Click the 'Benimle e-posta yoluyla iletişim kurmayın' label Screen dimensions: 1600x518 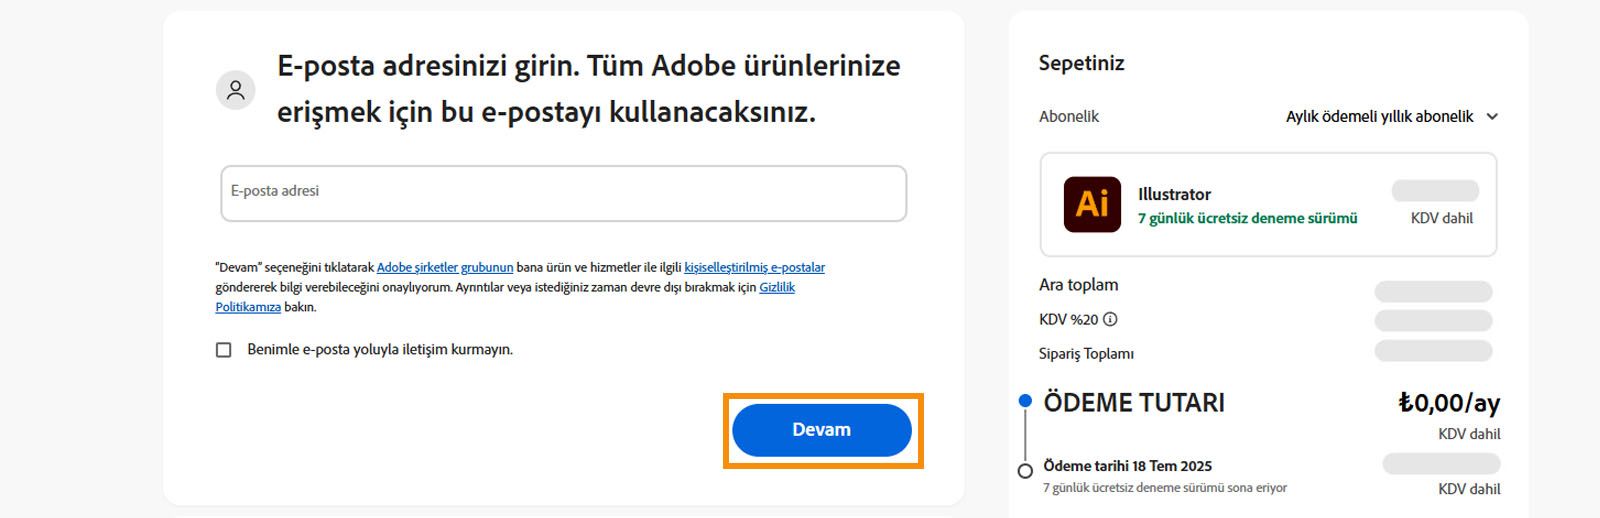coord(380,350)
